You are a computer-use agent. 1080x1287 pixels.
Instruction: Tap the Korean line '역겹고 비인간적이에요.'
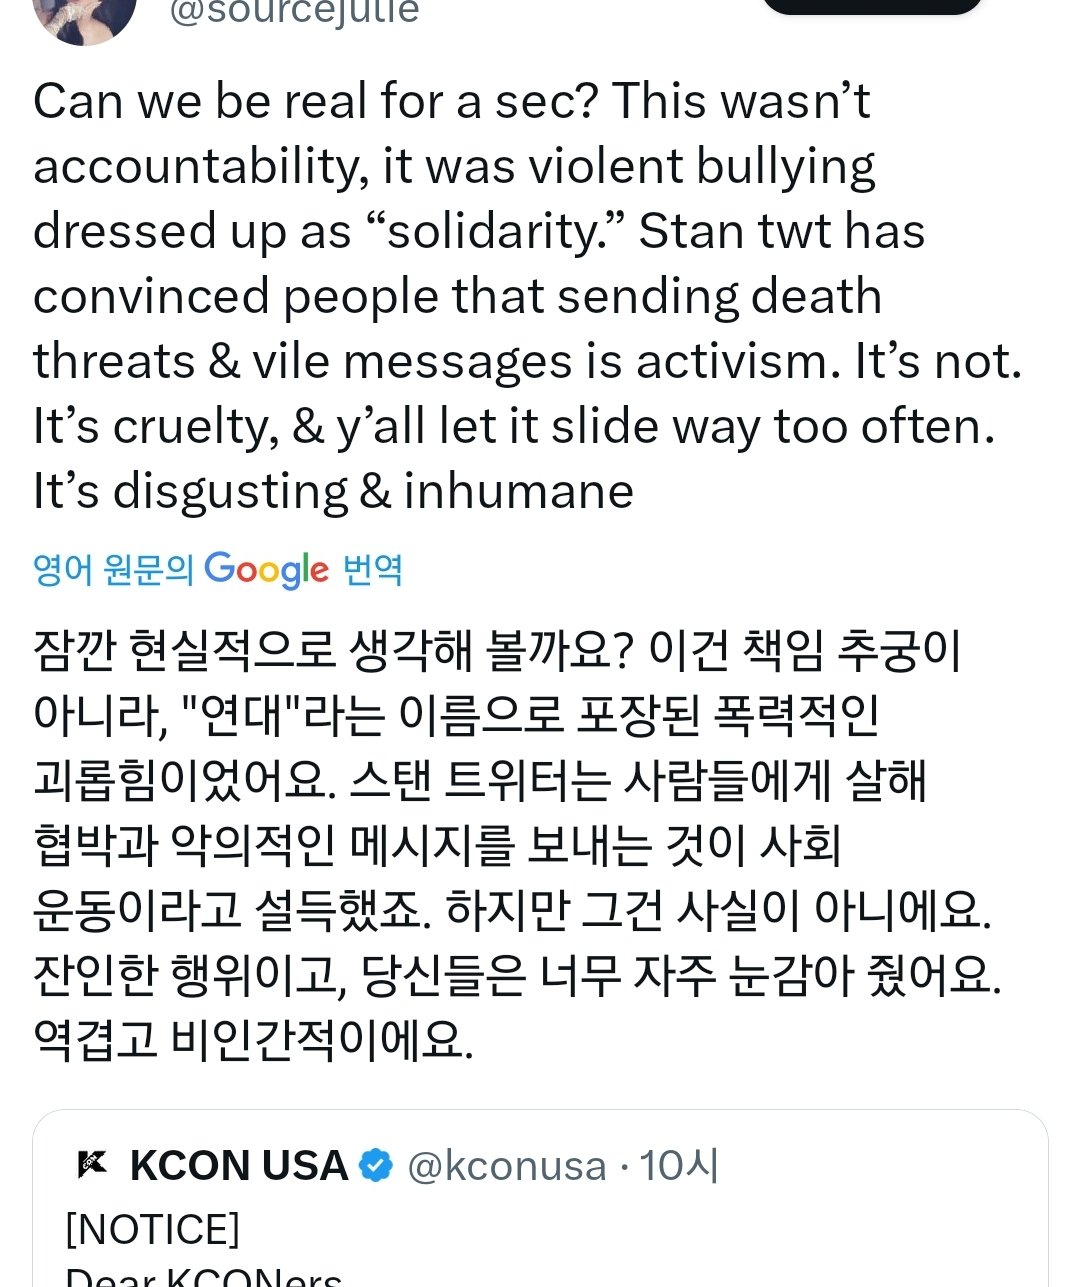pos(253,1040)
